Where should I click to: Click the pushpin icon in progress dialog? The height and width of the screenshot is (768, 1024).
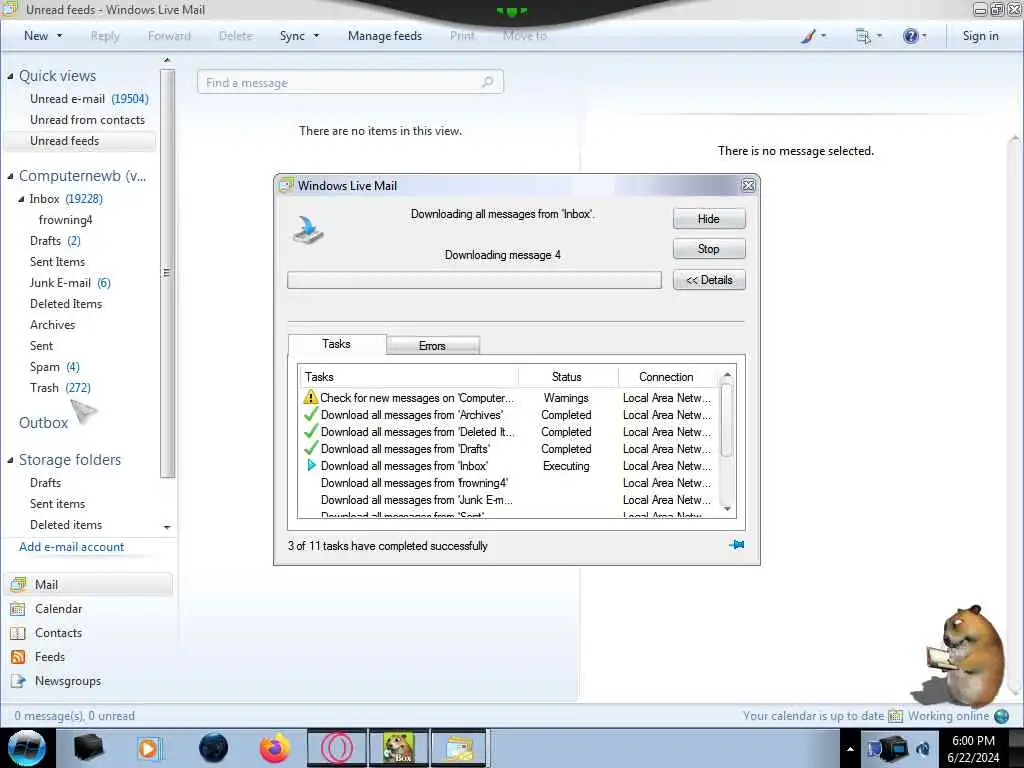pyautogui.click(x=737, y=545)
